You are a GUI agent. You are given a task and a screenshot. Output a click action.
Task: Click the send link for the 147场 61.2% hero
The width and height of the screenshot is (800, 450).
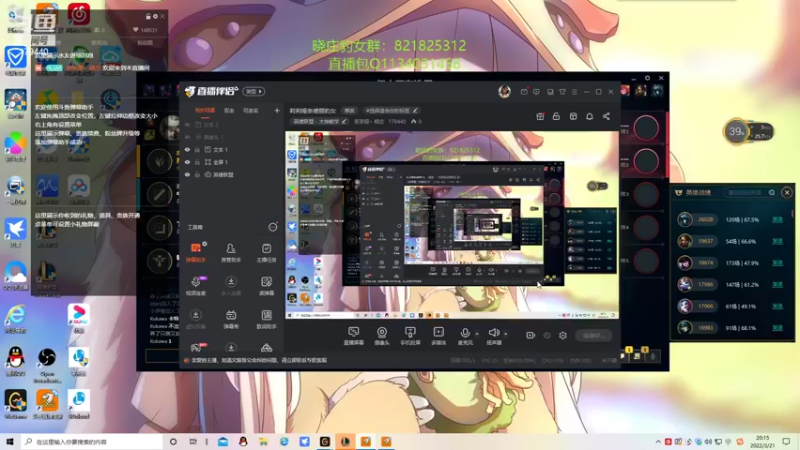click(778, 285)
